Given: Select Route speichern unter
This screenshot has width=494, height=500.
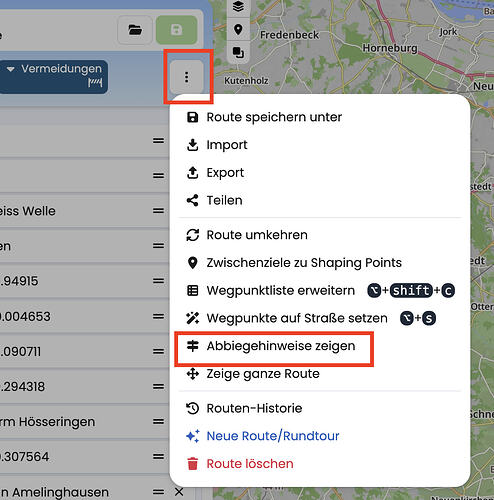Looking at the screenshot, I should click(x=264, y=117).
